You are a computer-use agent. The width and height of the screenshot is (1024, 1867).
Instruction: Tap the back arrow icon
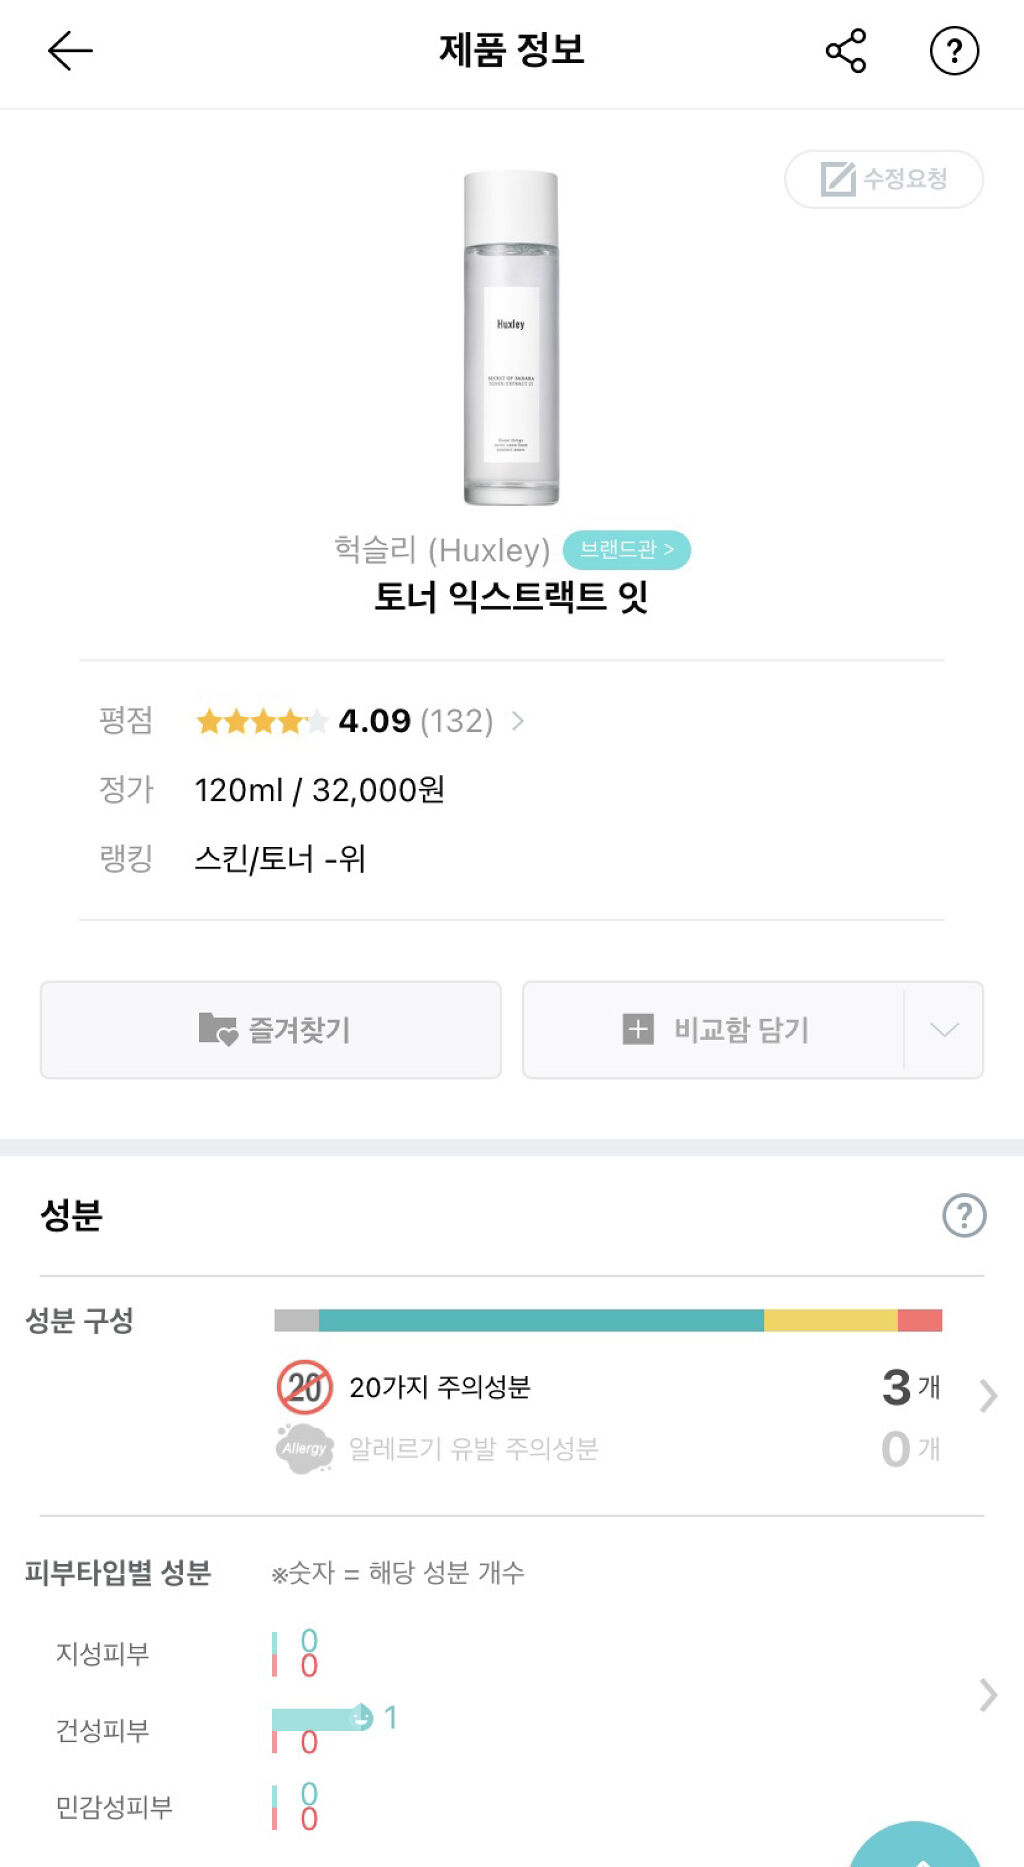click(70, 51)
